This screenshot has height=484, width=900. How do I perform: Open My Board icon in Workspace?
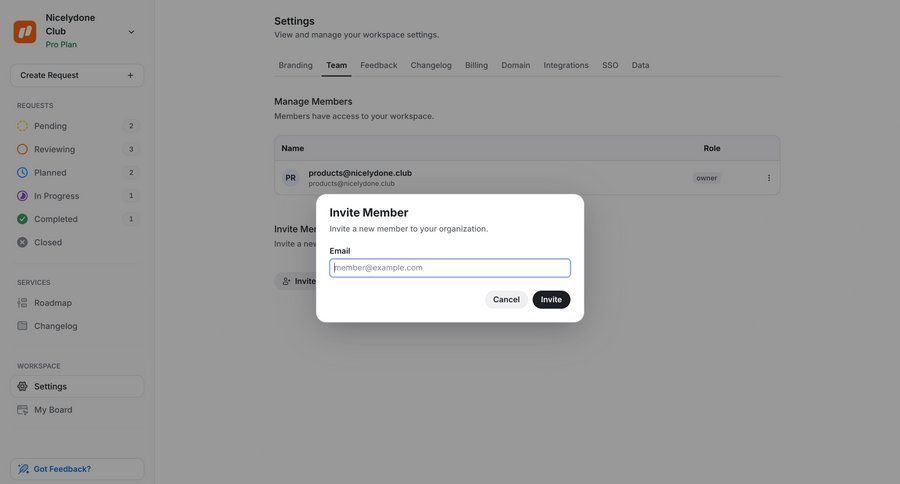(x=23, y=410)
